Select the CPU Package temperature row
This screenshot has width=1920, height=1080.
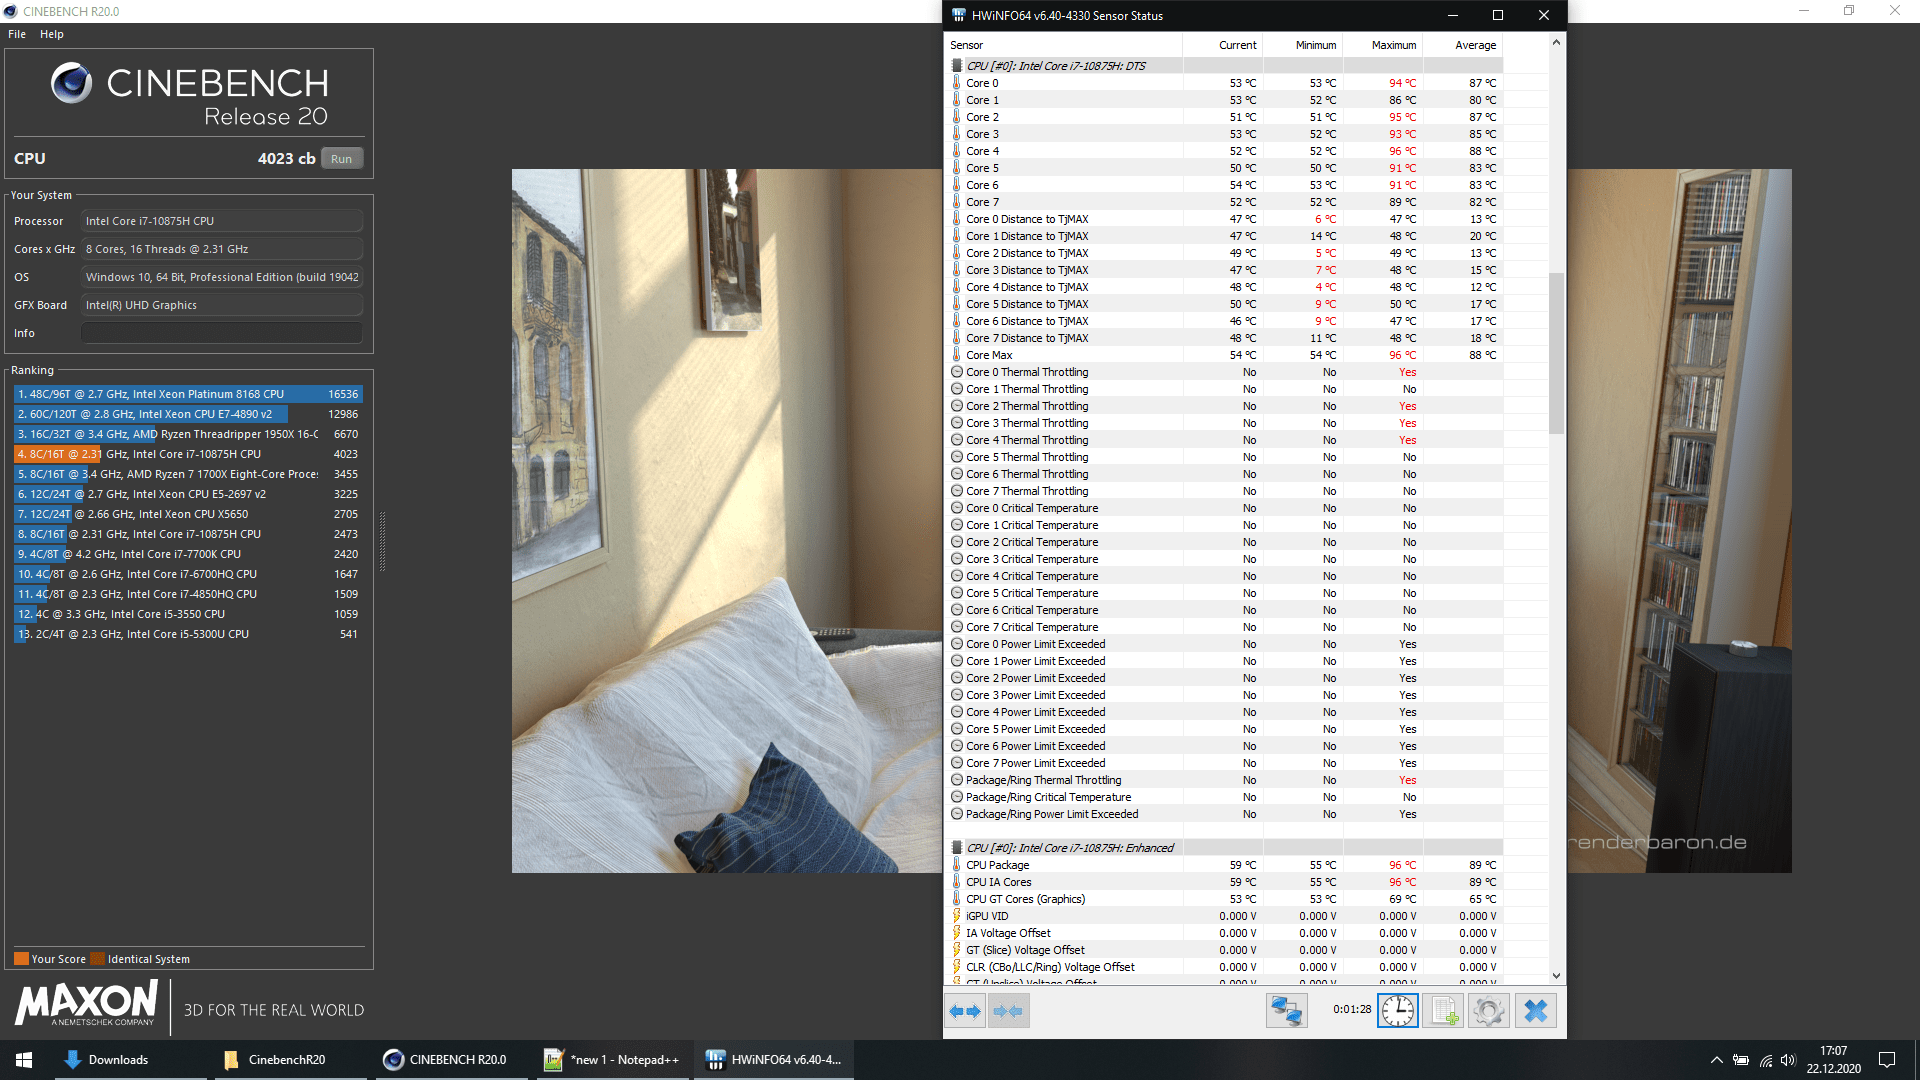[1225, 865]
